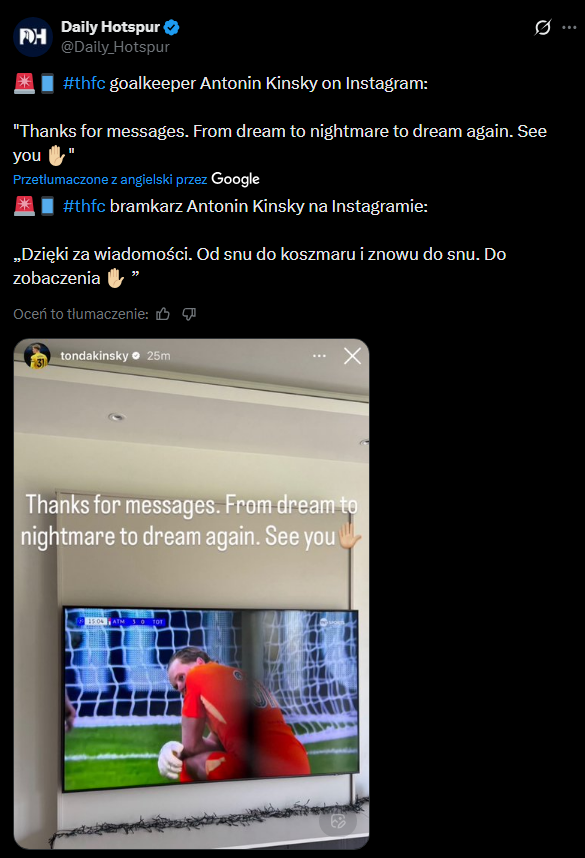Click the Google logo in the translation credit

click(235, 179)
